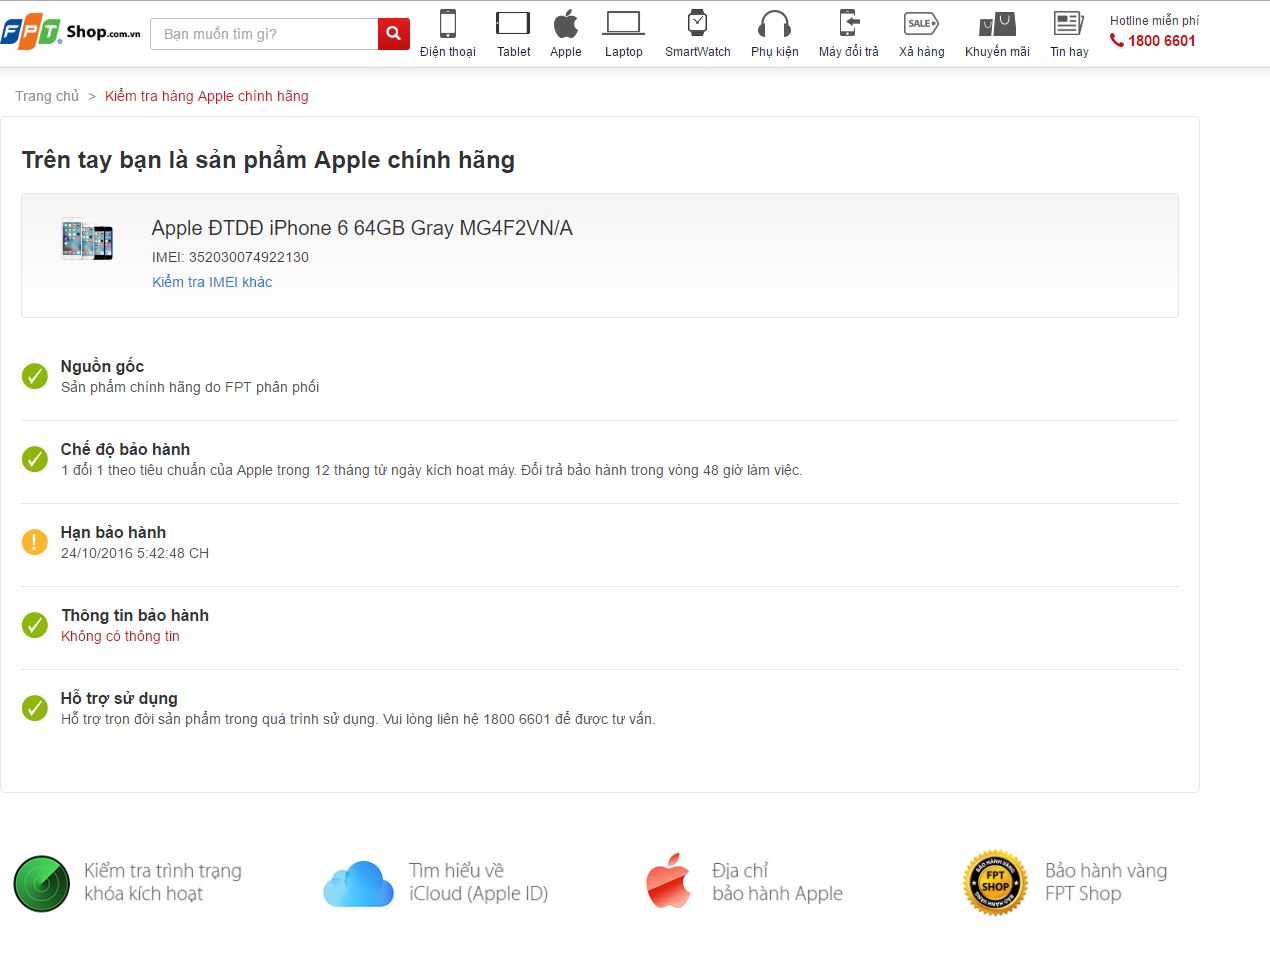Open Bảo hành vàng FPT Shop badge
The height and width of the screenshot is (963, 1270).
click(995, 883)
